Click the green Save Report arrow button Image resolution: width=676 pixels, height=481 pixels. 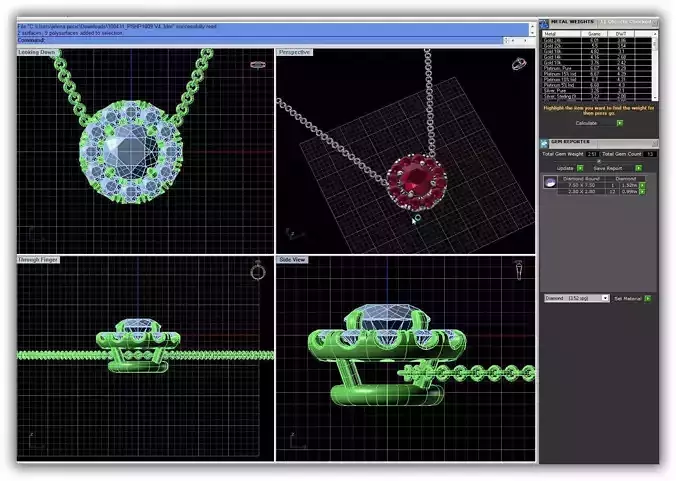point(638,168)
